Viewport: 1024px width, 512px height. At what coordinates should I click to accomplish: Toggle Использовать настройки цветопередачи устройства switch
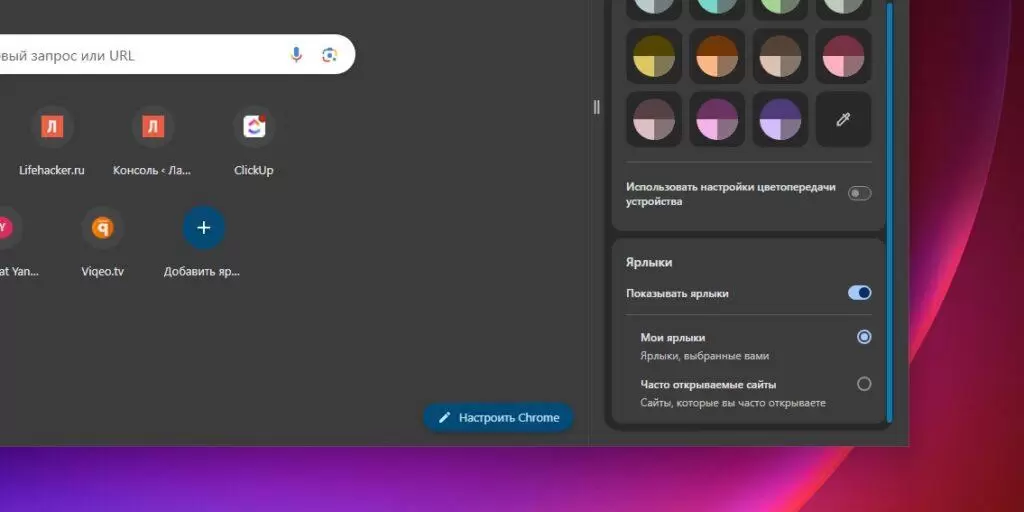pyautogui.click(x=859, y=193)
